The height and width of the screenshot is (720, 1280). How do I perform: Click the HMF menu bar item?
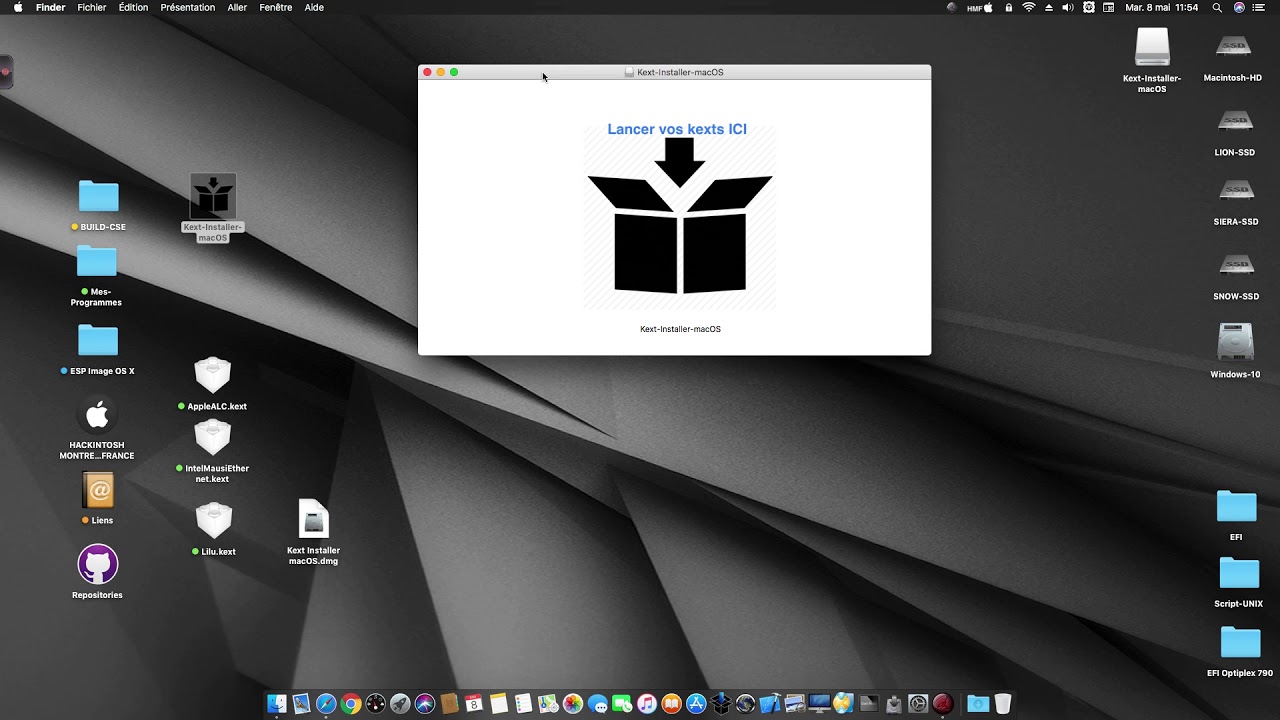coord(979,7)
